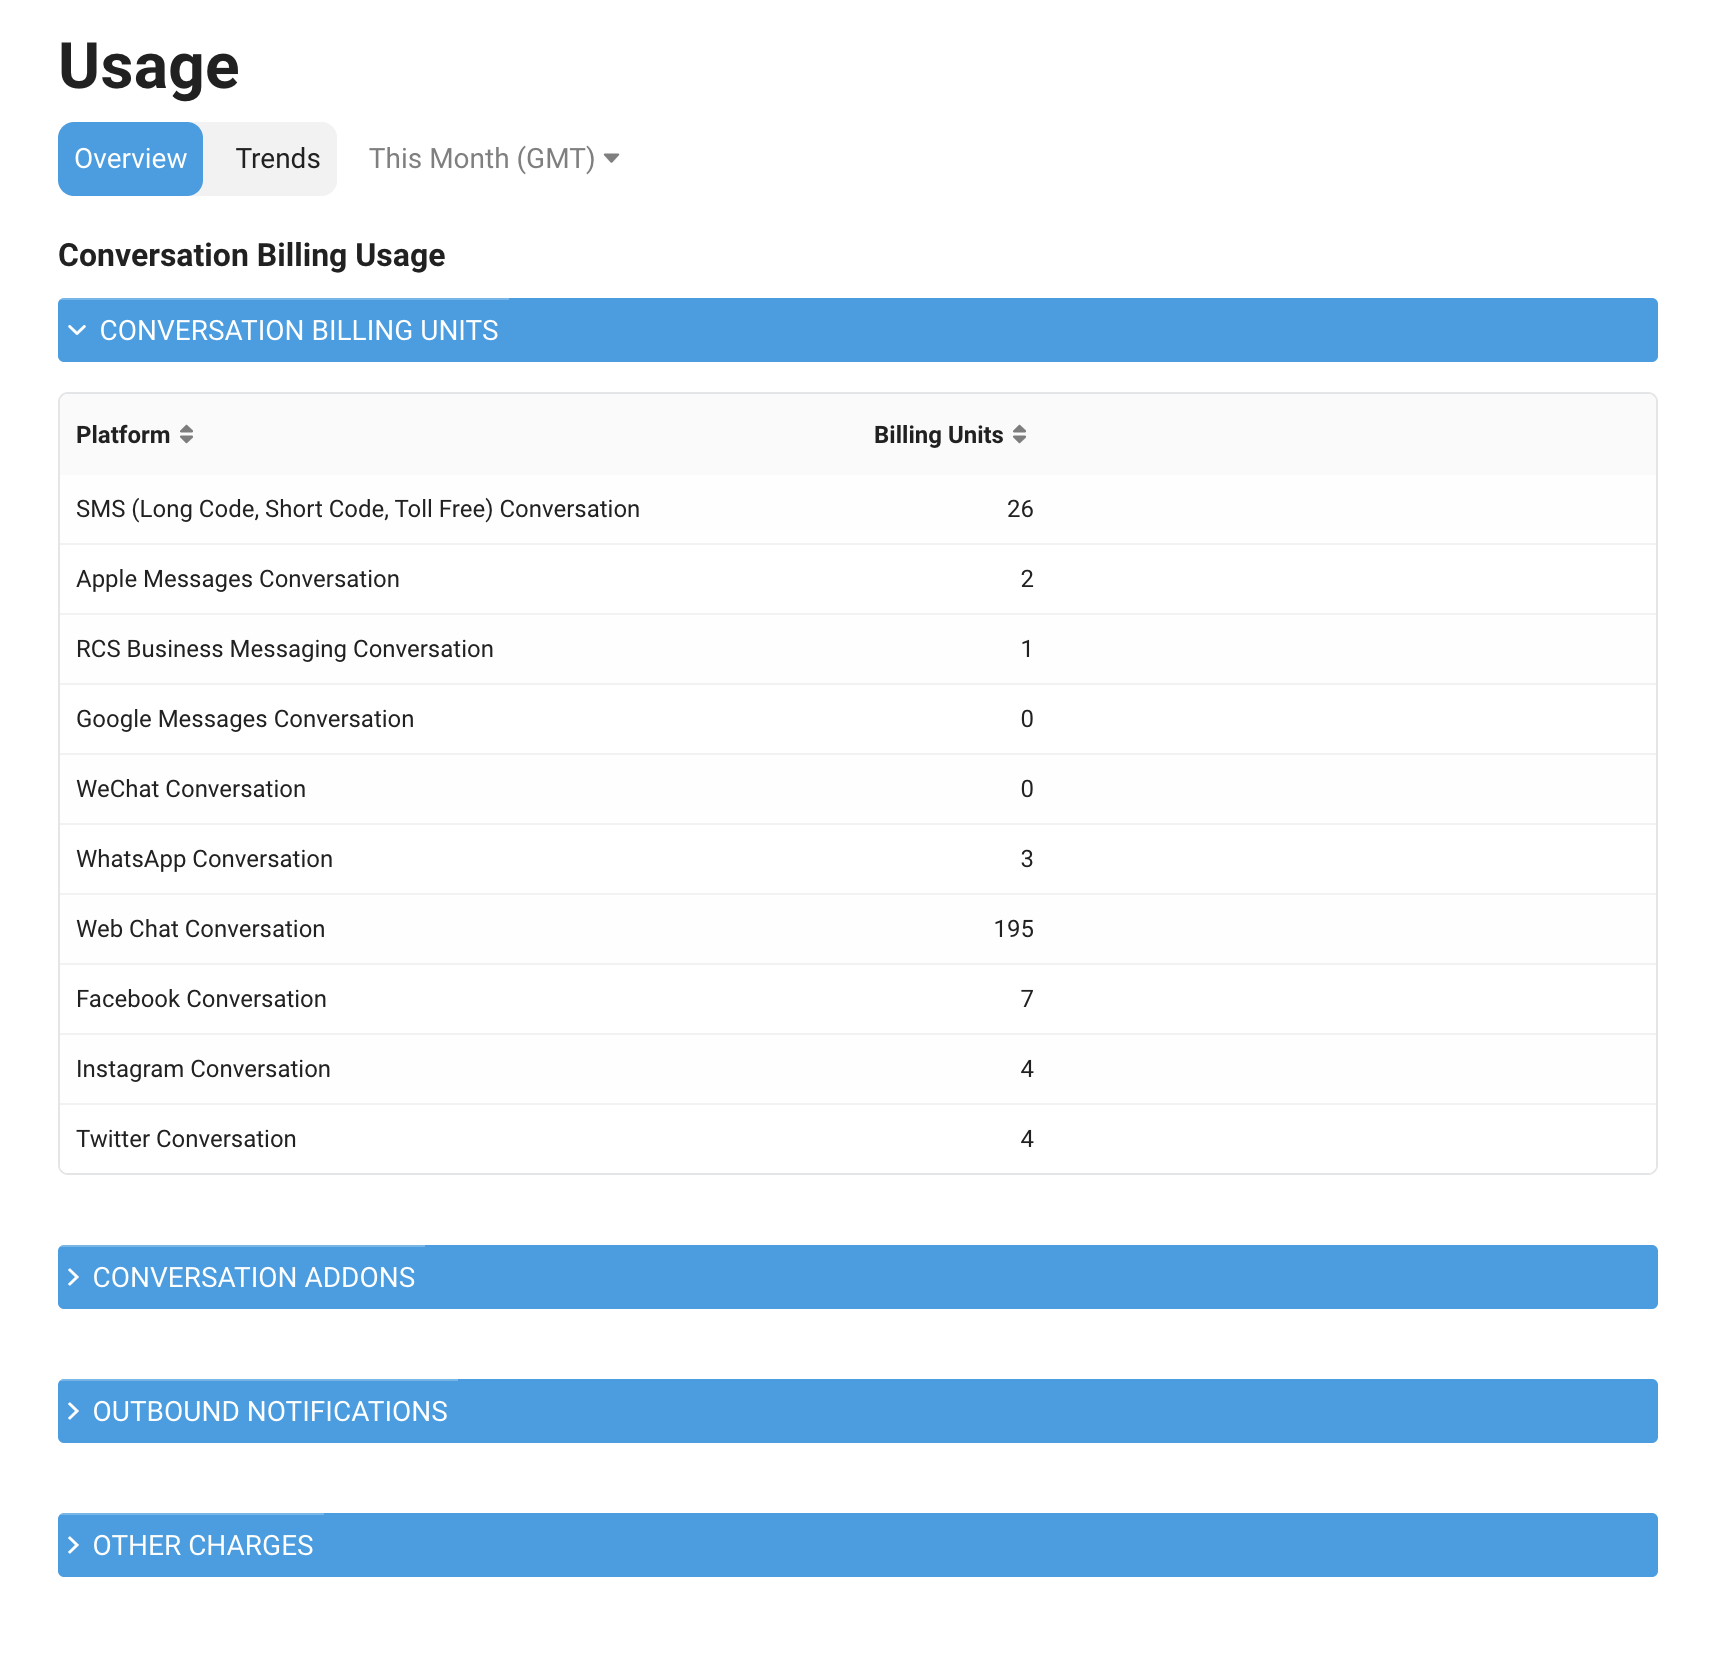Click the Facebook billing units value 7
Viewport: 1730px width, 1654px height.
click(1027, 999)
